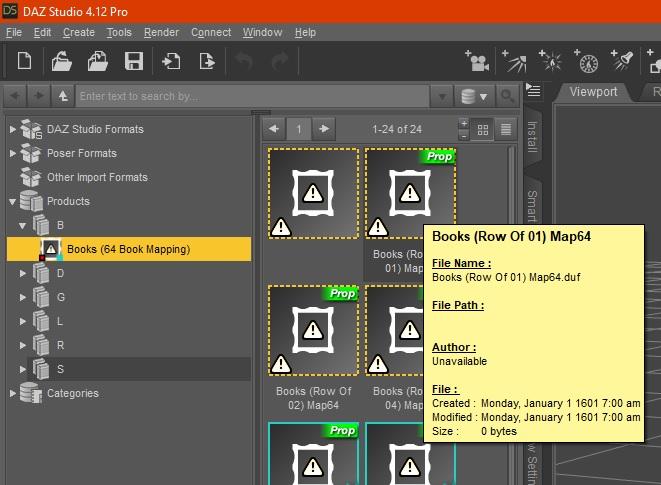Create new linear point light icon
The image size is (661, 485).
pyautogui.click(x=586, y=61)
